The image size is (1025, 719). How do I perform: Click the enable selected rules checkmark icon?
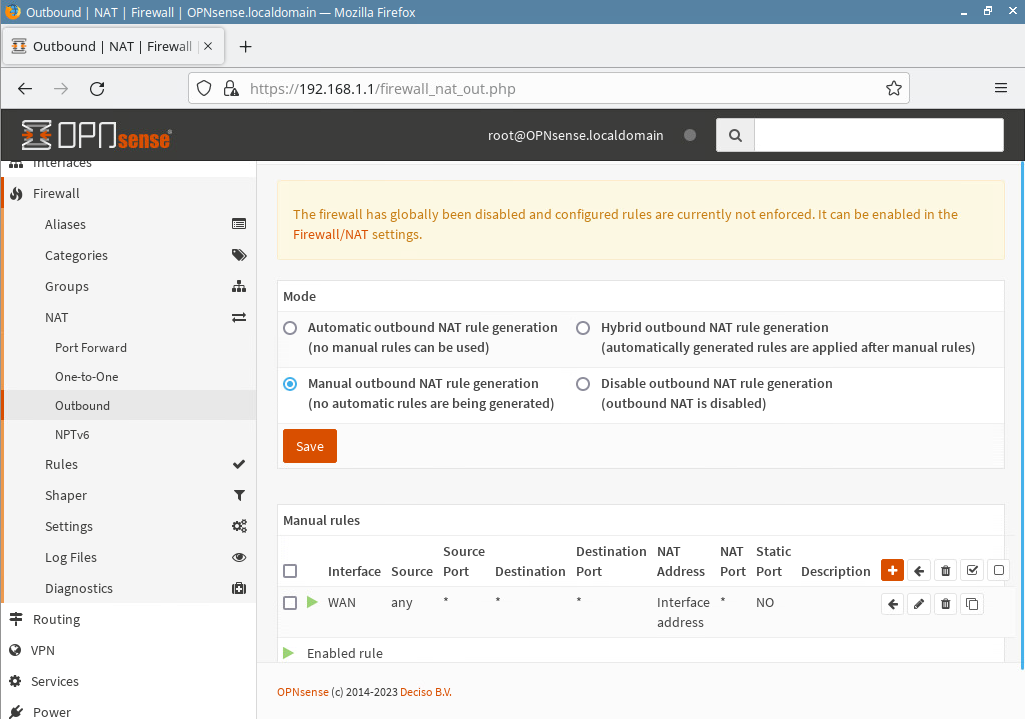coord(972,570)
